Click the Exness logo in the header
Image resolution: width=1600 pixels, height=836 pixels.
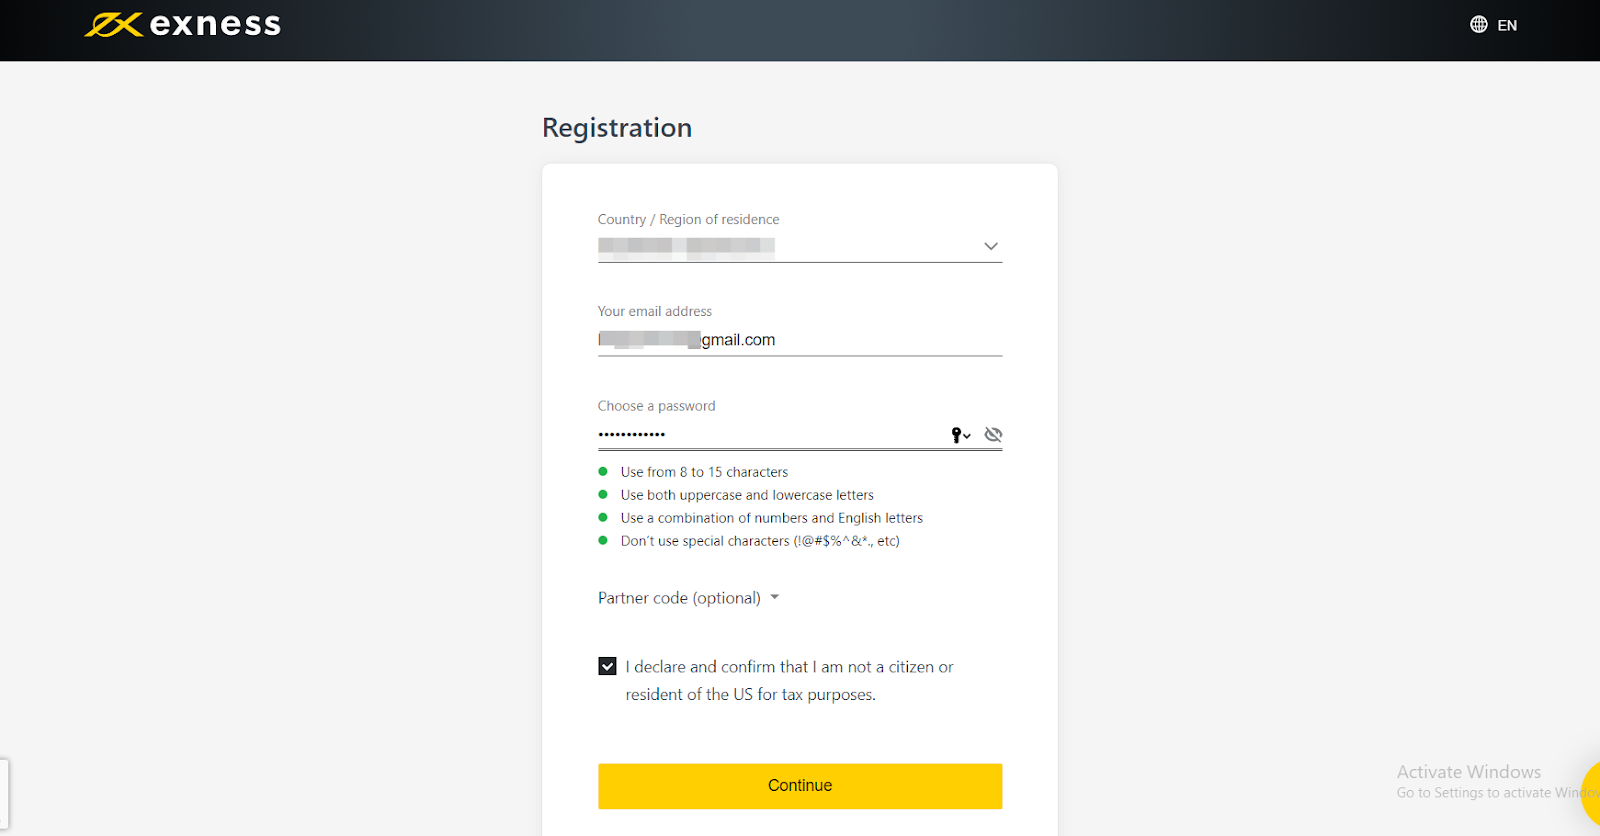point(183,25)
